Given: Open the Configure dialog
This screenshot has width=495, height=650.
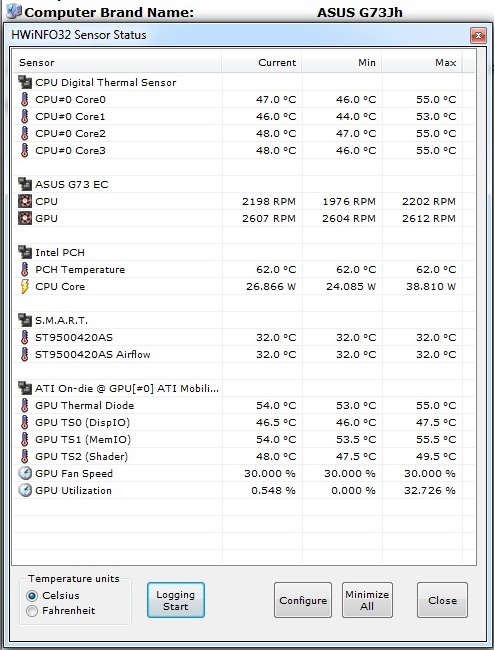Looking at the screenshot, I should pos(303,600).
